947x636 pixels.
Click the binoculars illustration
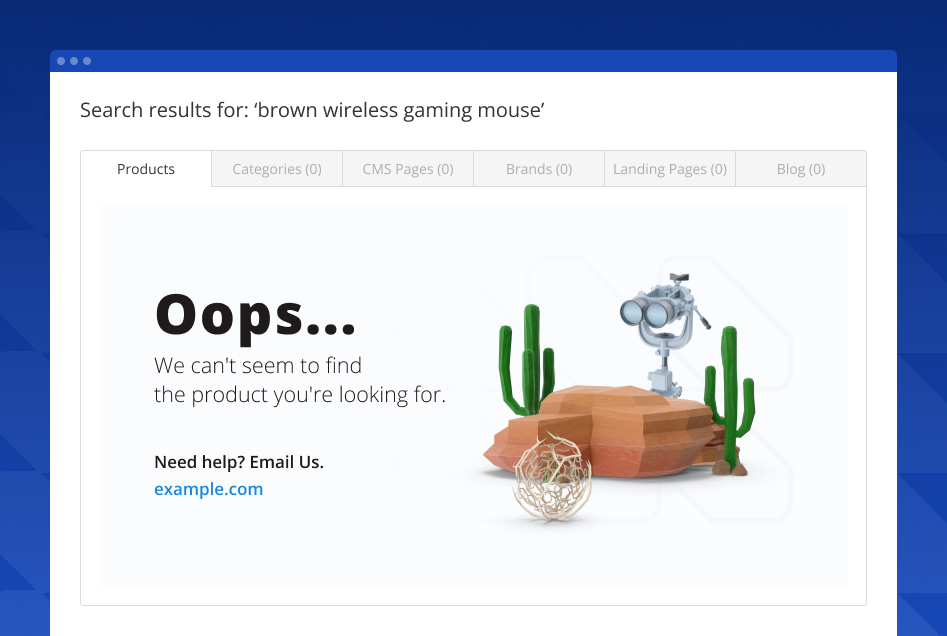663,333
